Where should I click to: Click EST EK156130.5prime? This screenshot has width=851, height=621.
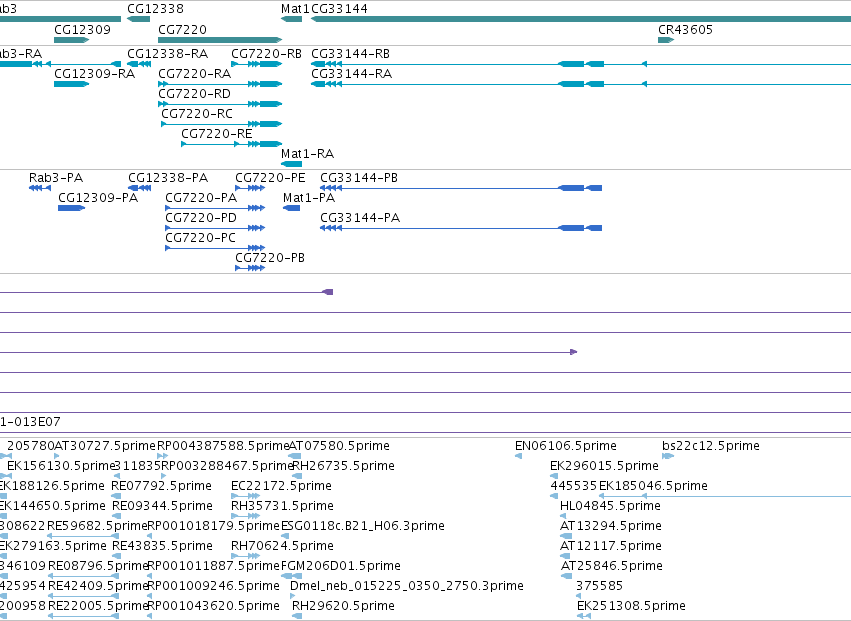[x=61, y=466]
